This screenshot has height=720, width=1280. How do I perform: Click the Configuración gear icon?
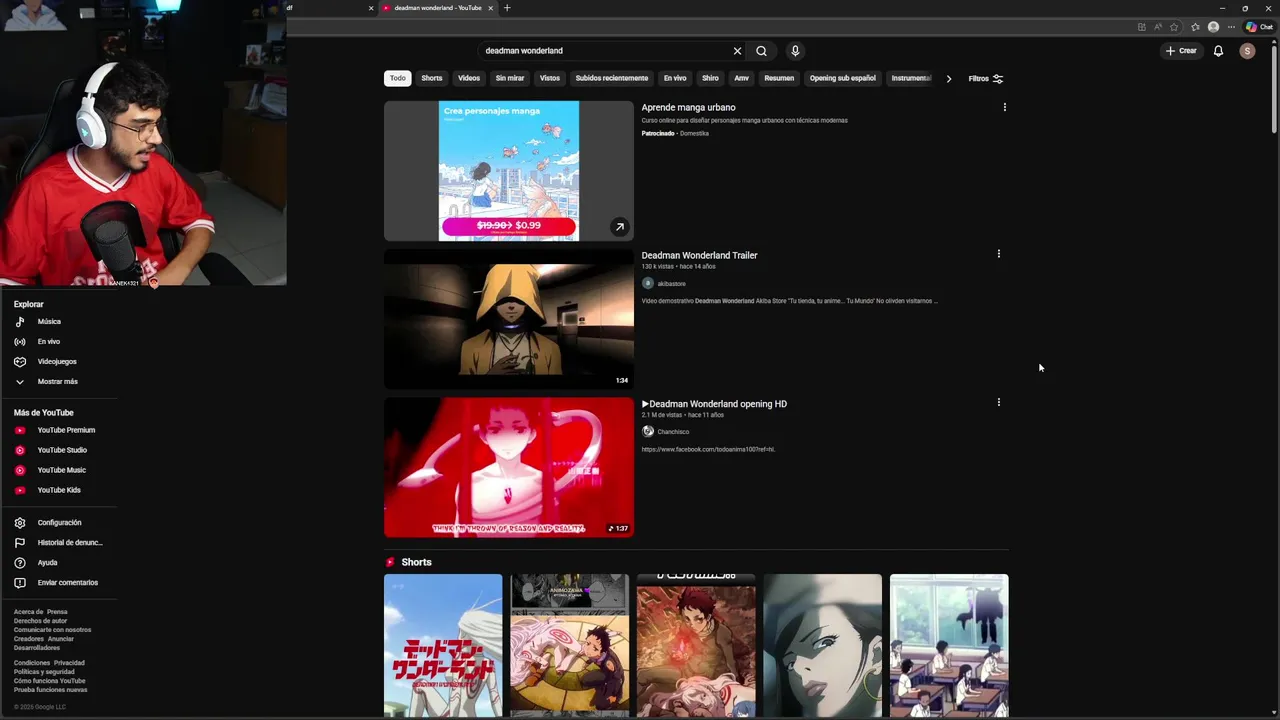pyautogui.click(x=20, y=523)
